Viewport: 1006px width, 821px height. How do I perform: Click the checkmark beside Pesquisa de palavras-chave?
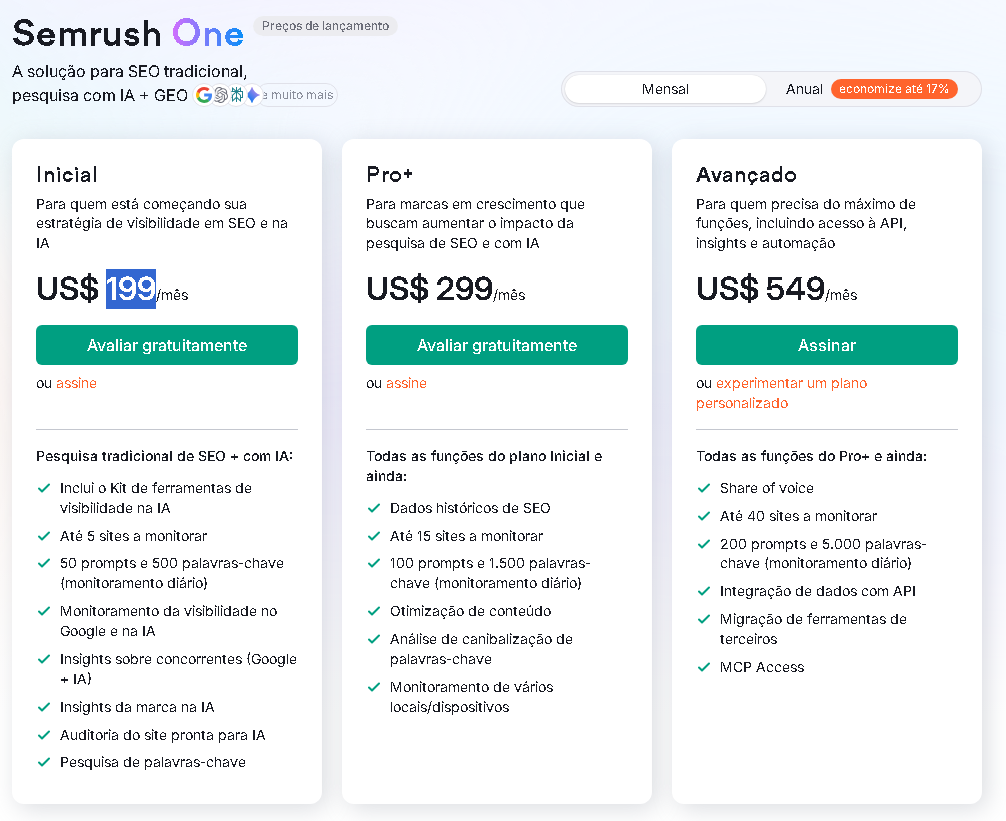pyautogui.click(x=43, y=761)
